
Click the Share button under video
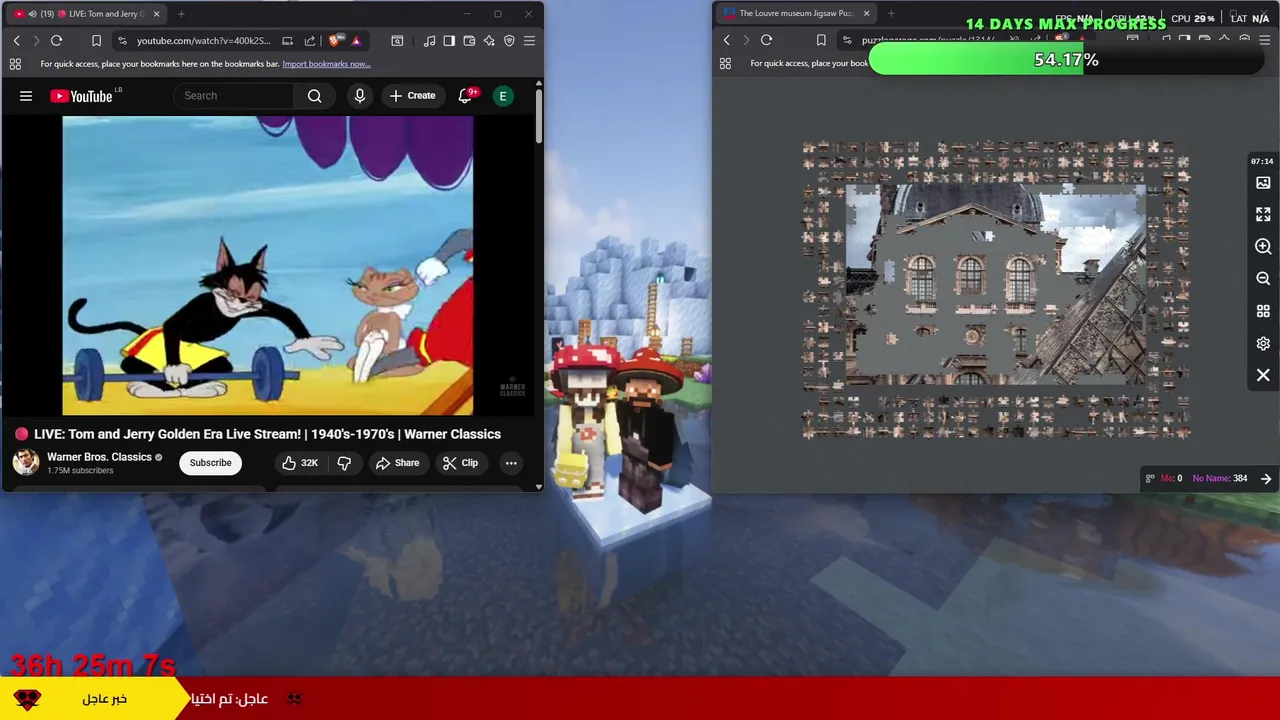(397, 463)
